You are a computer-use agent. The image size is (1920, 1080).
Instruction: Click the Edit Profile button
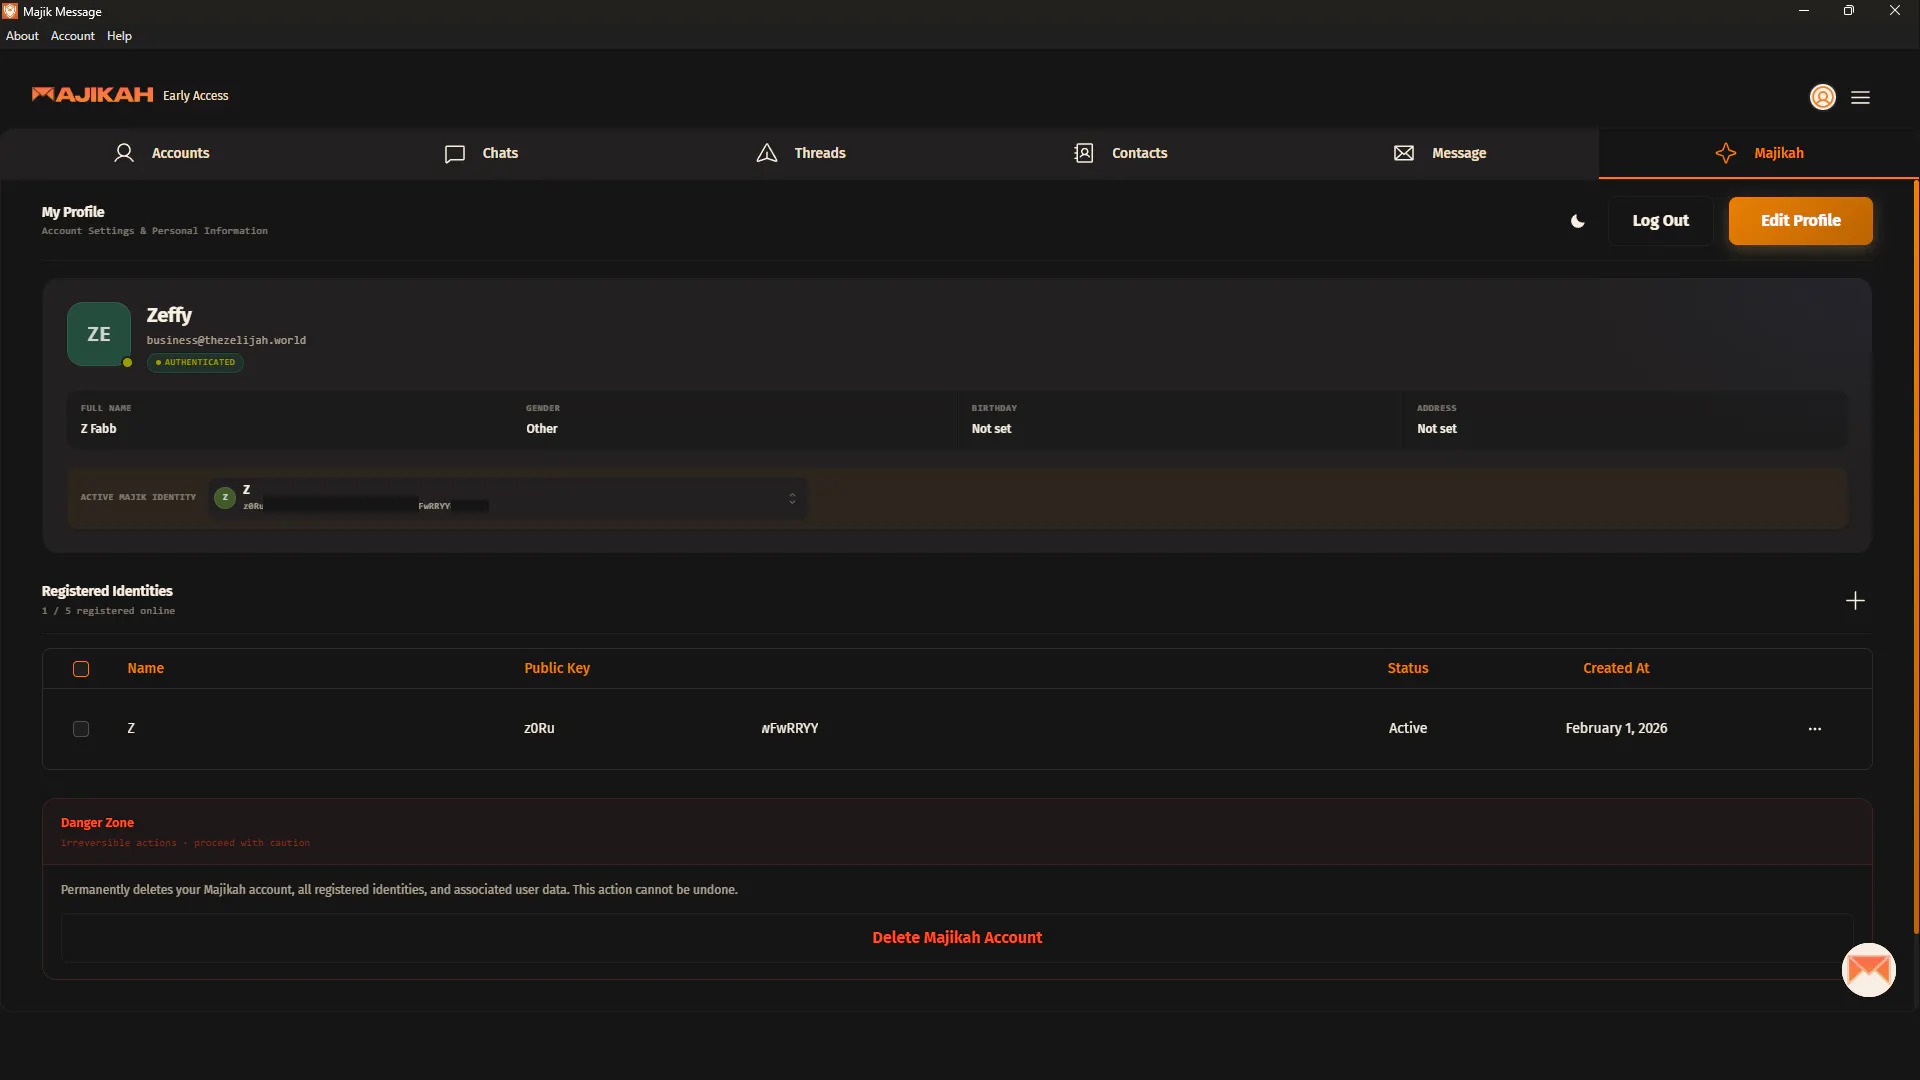coord(1800,221)
